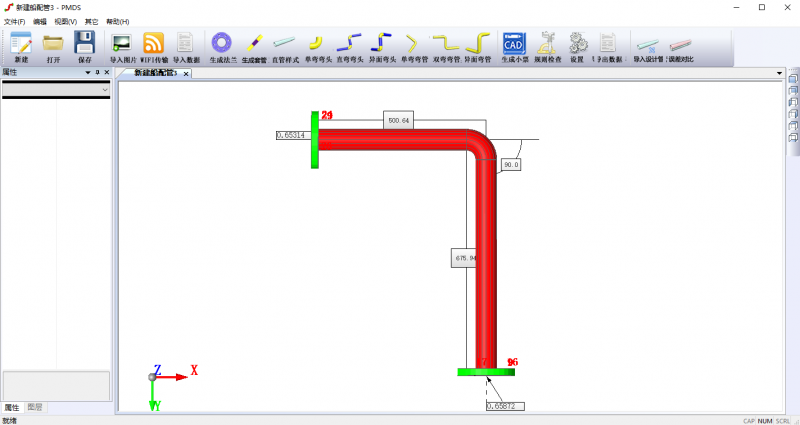This screenshot has width=800, height=425.
Task: Open a file with 打开 icon
Action: tap(53, 43)
